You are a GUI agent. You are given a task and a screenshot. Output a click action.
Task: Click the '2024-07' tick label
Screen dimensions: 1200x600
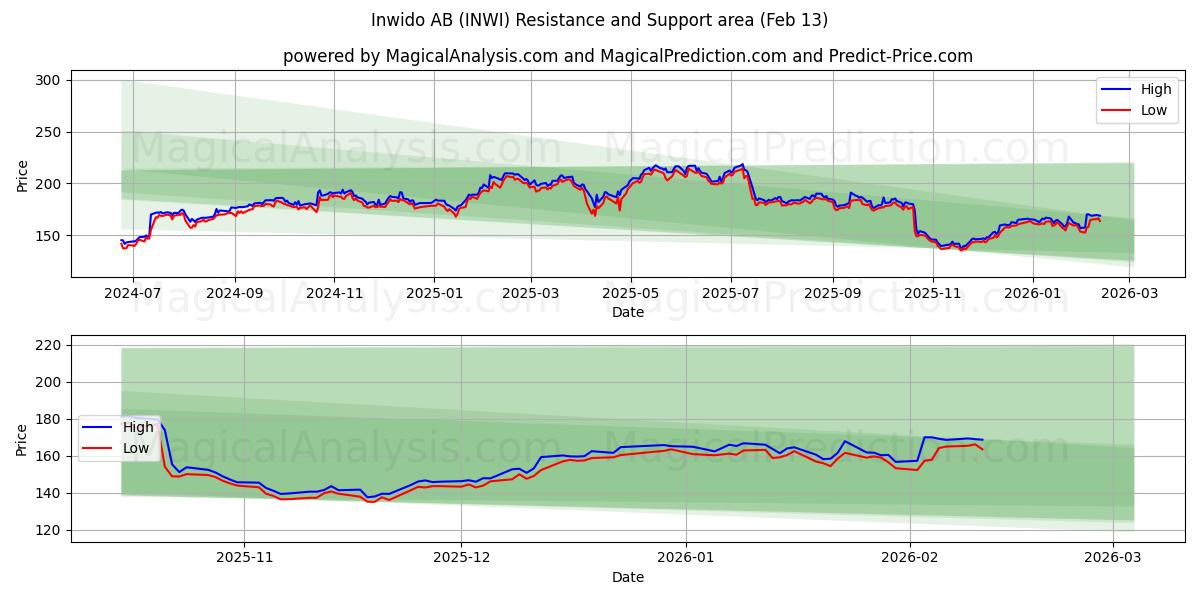pos(133,293)
